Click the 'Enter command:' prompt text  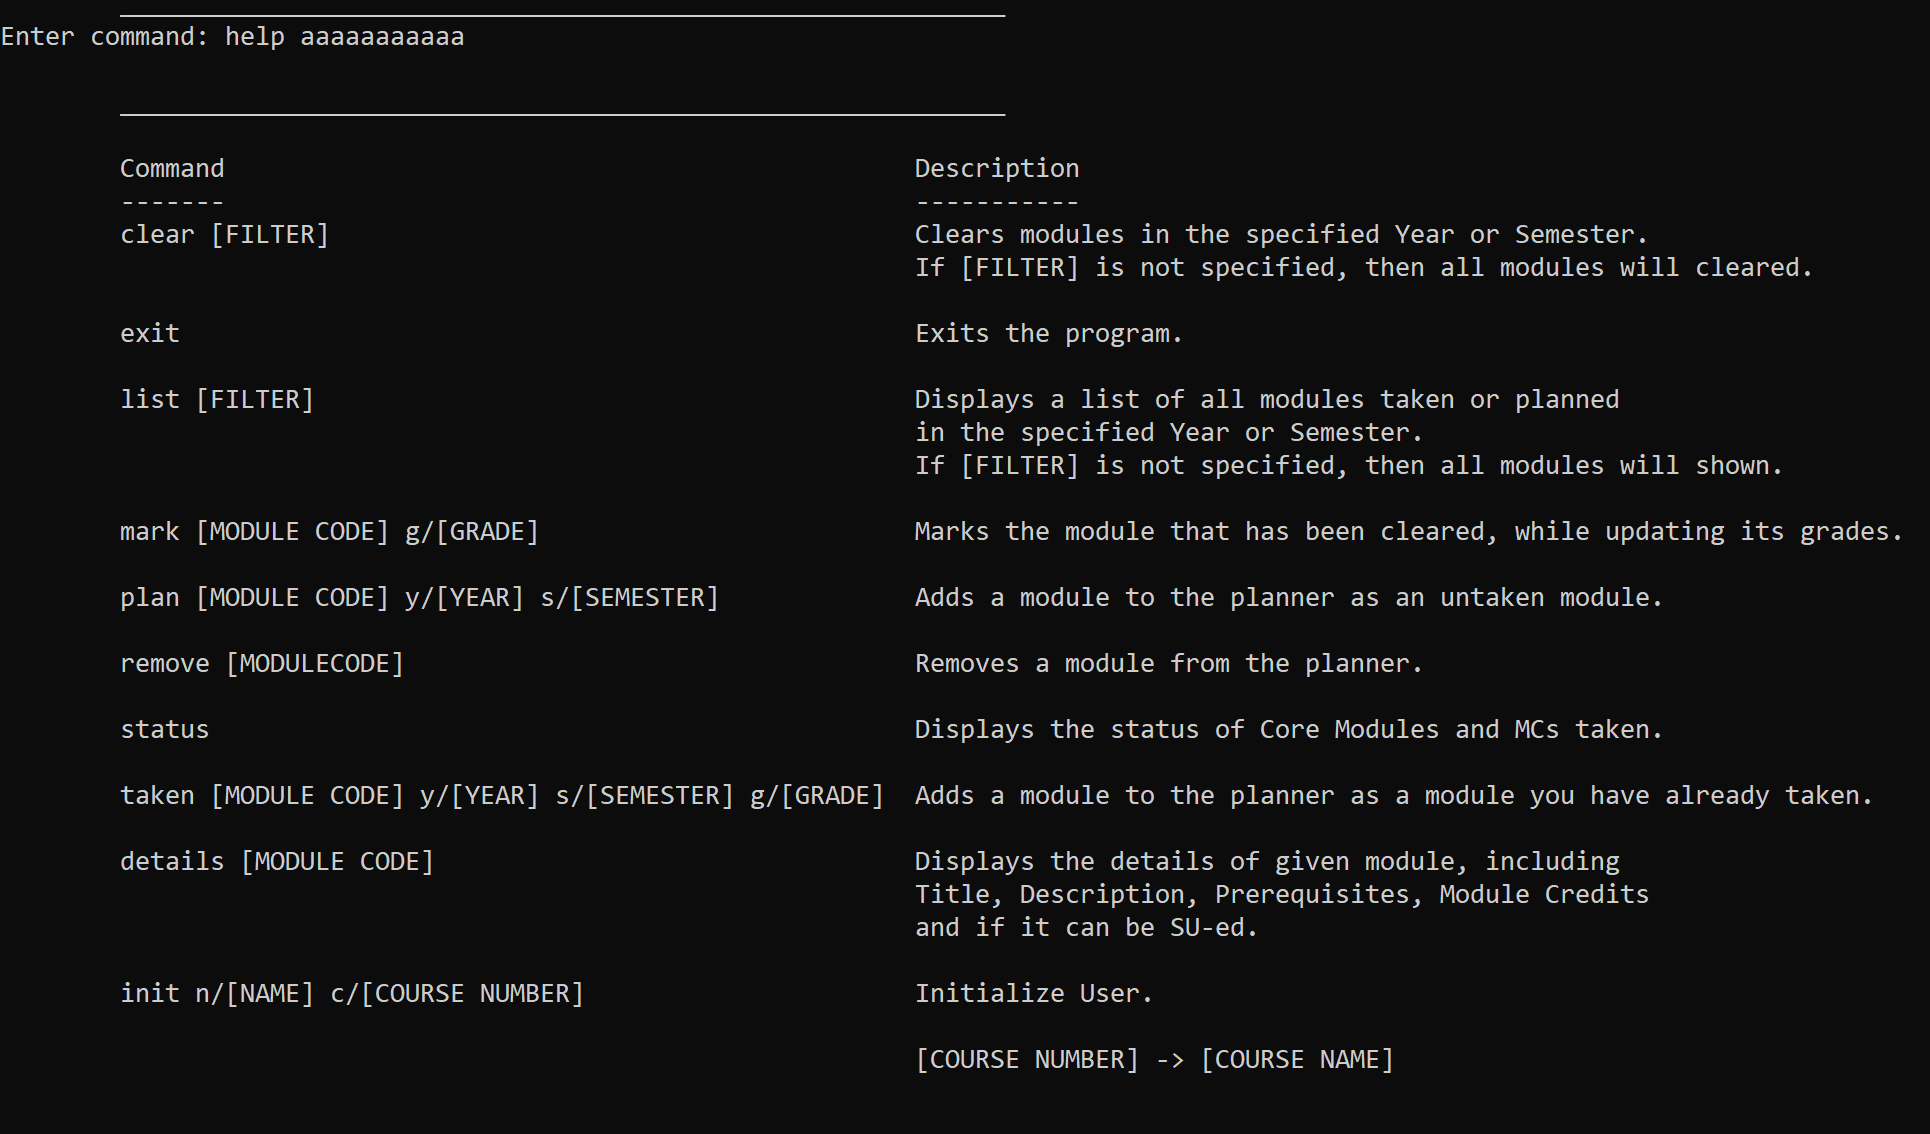(x=104, y=37)
